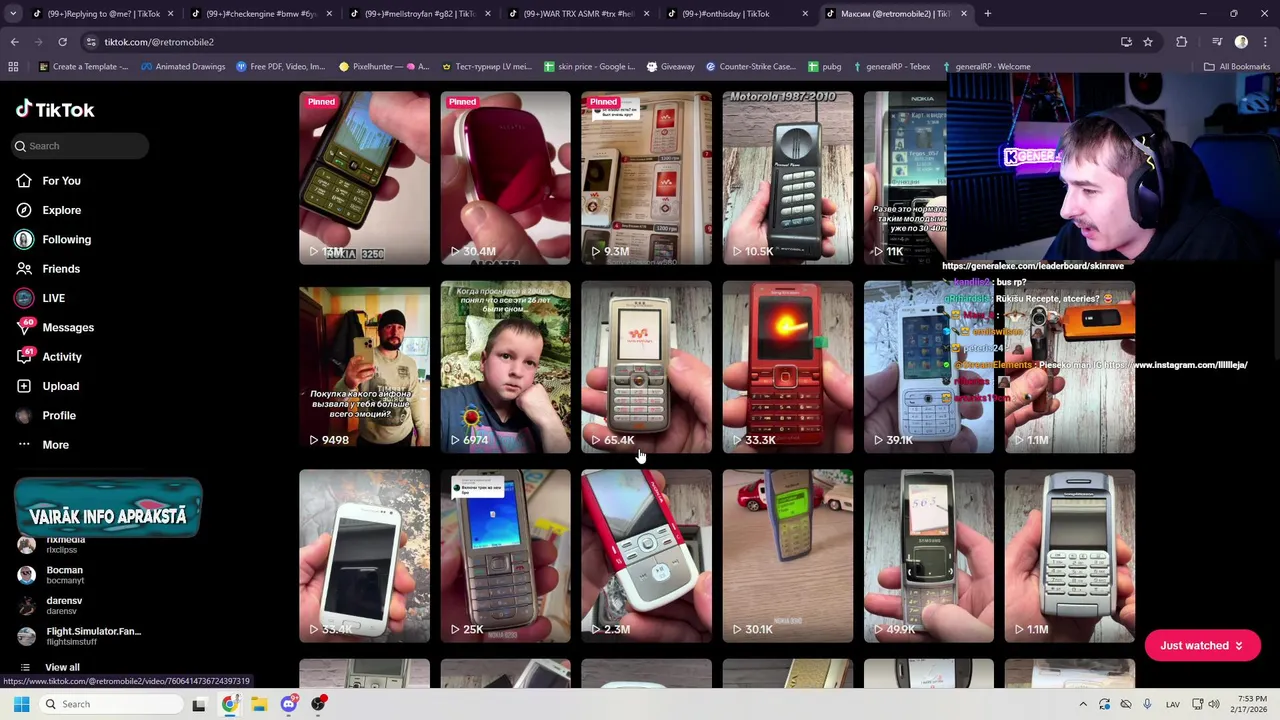The width and height of the screenshot is (1280, 720).
Task: Open the For You home icon
Action: [x=23, y=181]
